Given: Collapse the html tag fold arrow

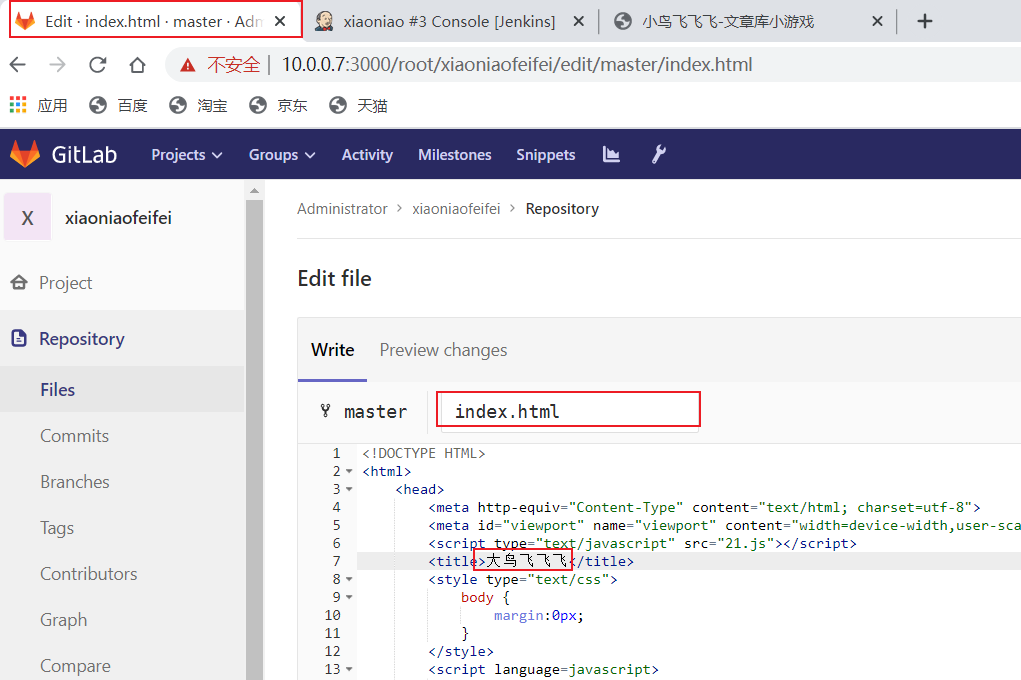Looking at the screenshot, I should [x=349, y=472].
